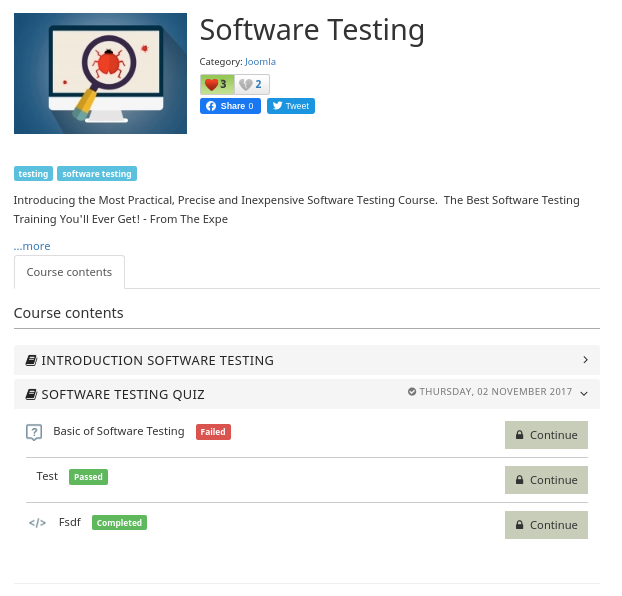Select the 'software testing' tag
Viewport: 622px width, 596px height.
(x=97, y=174)
